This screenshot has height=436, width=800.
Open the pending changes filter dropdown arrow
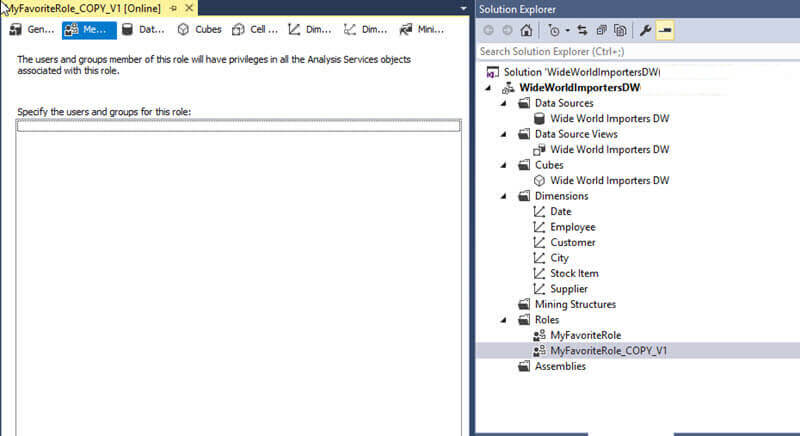[x=567, y=31]
